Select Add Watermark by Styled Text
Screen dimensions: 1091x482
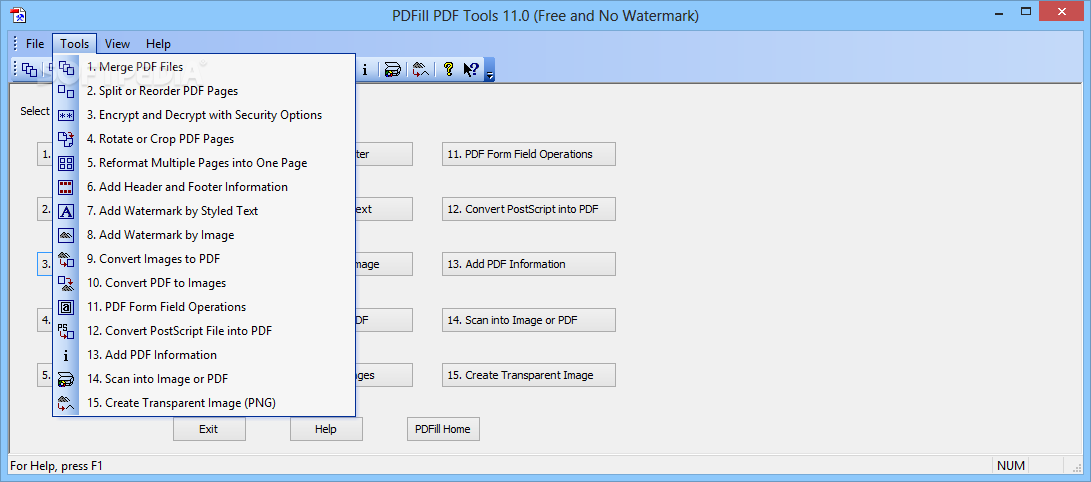click(204, 211)
